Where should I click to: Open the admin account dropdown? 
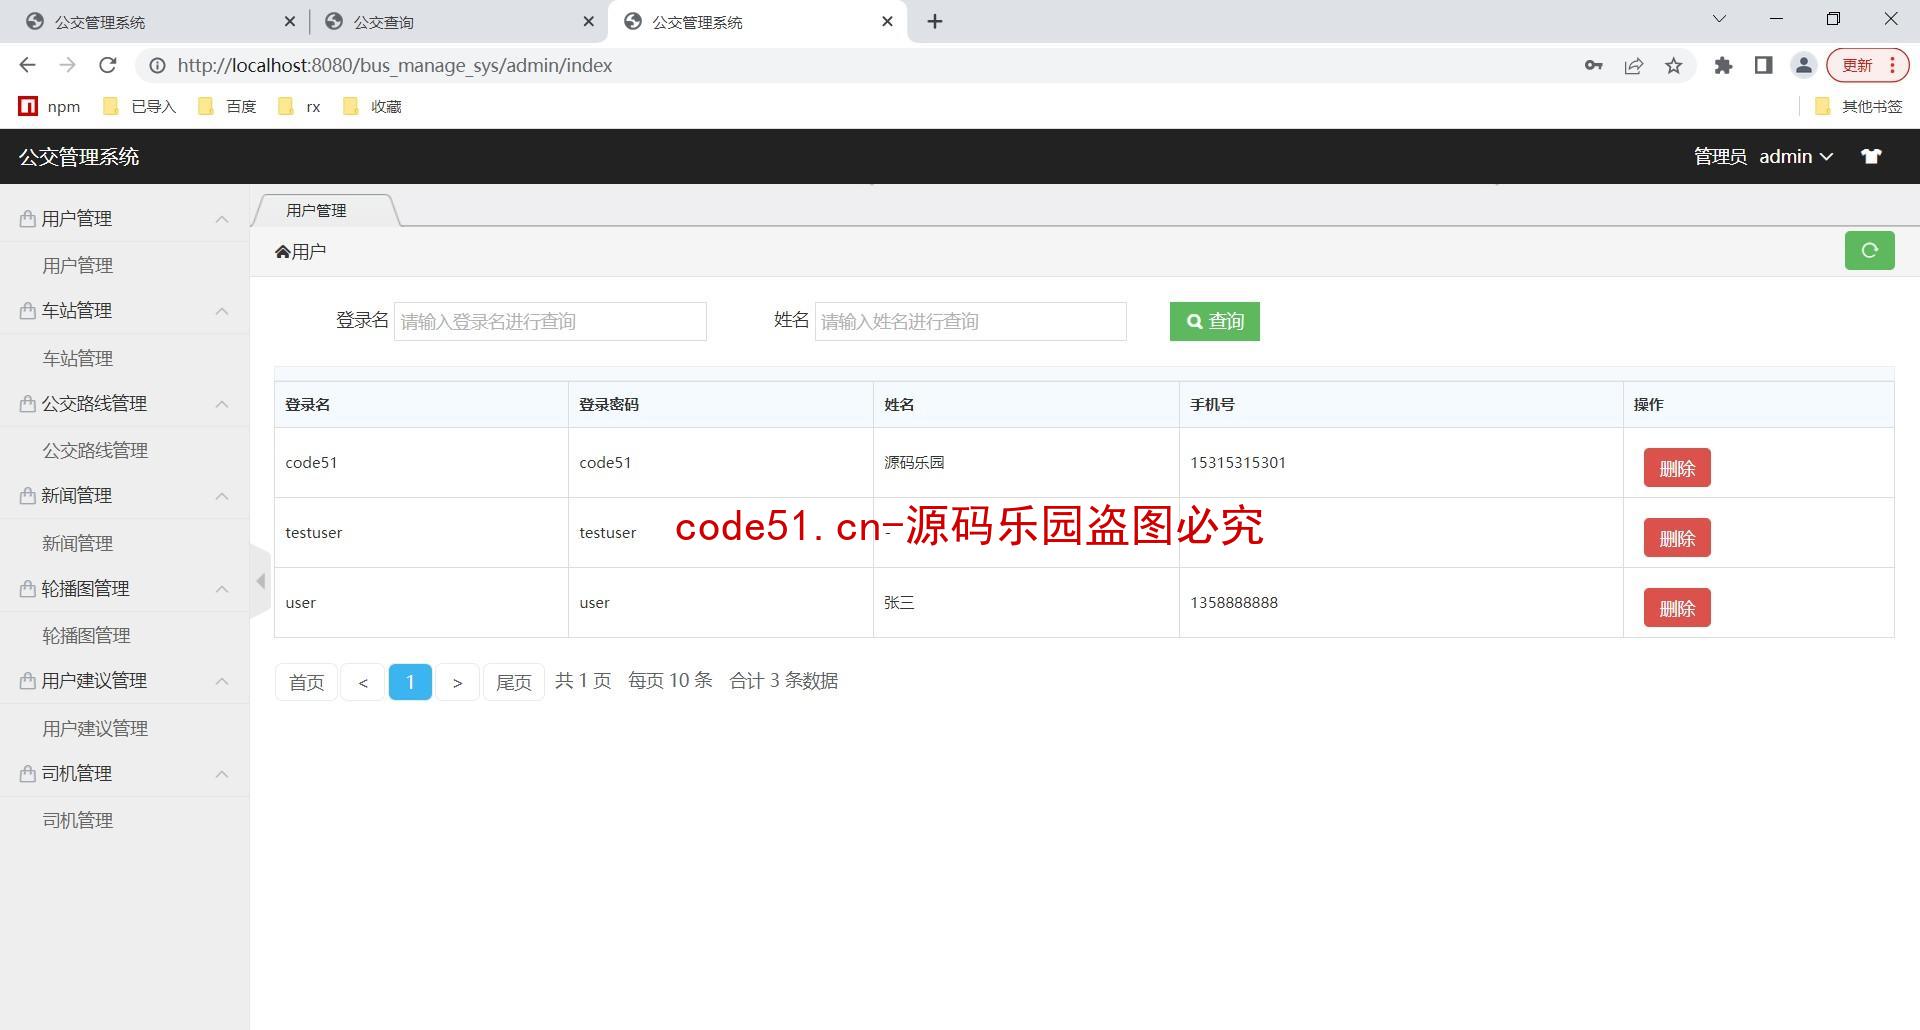click(1795, 156)
